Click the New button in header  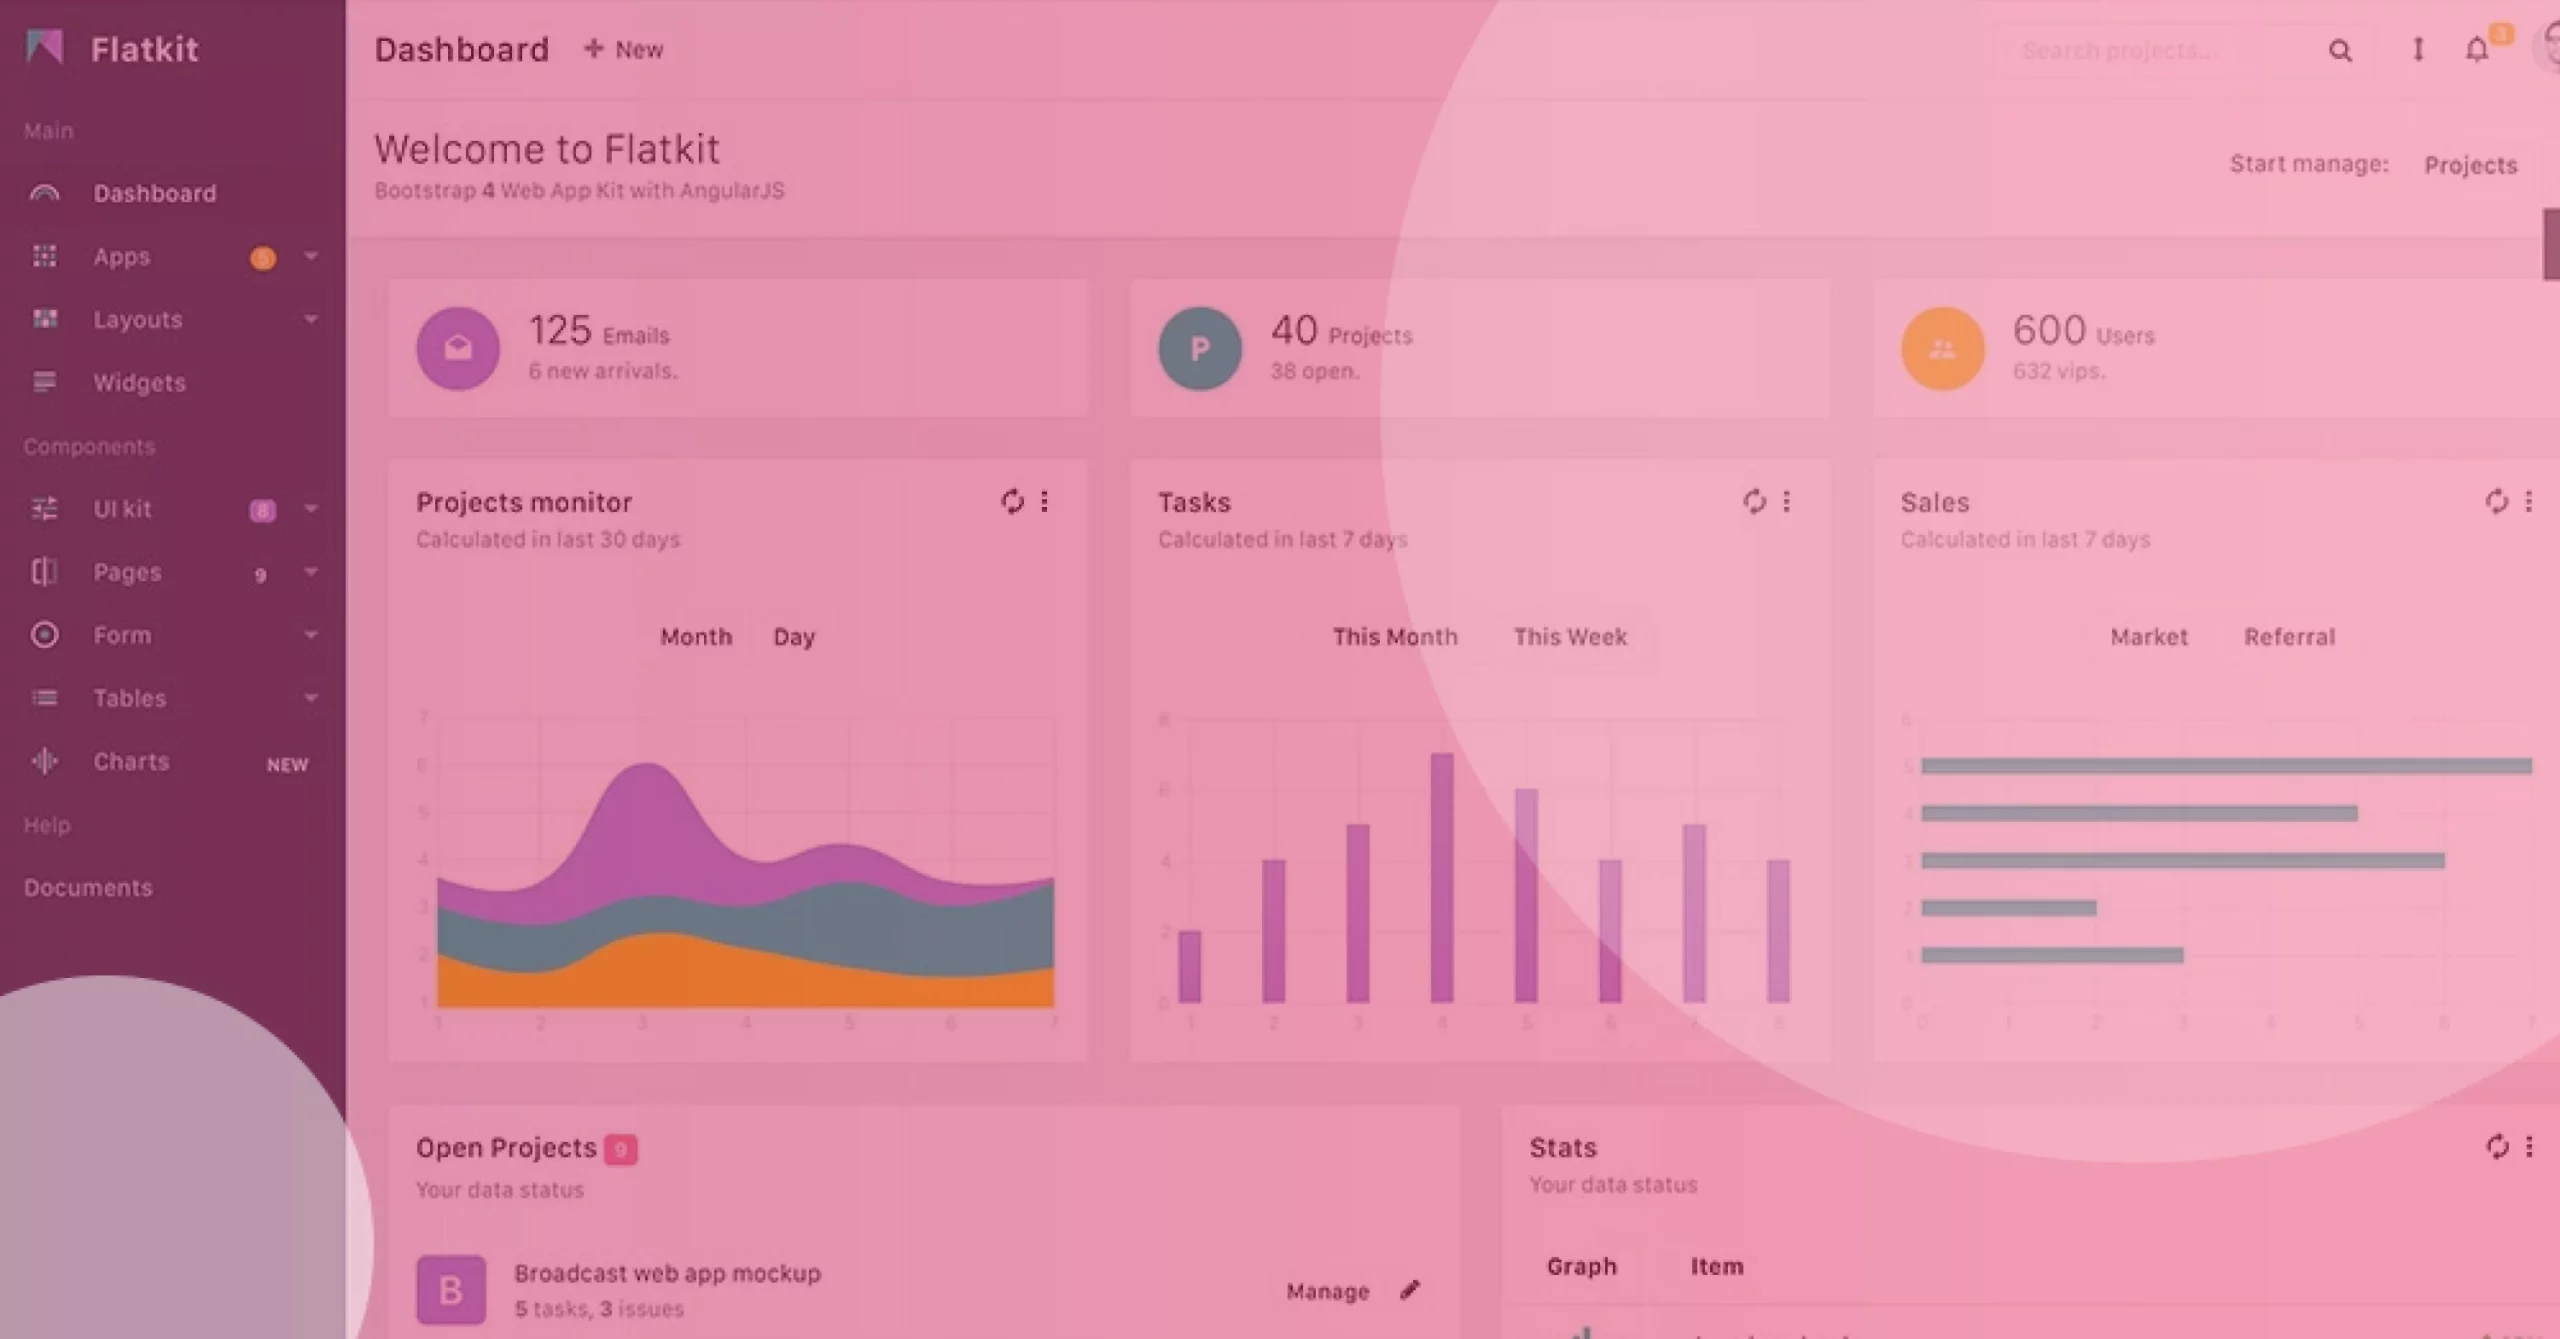click(623, 49)
